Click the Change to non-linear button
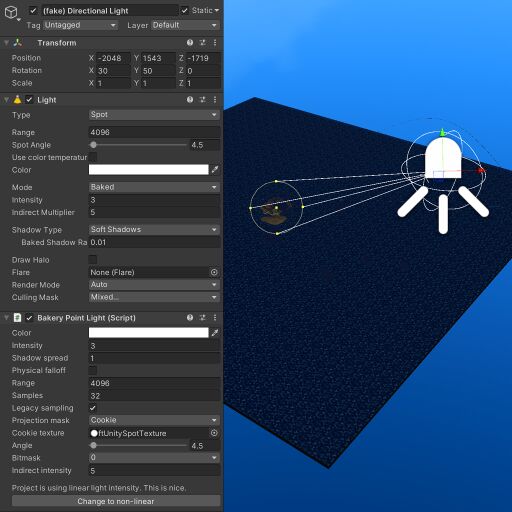This screenshot has height=512, width=512. (x=116, y=501)
